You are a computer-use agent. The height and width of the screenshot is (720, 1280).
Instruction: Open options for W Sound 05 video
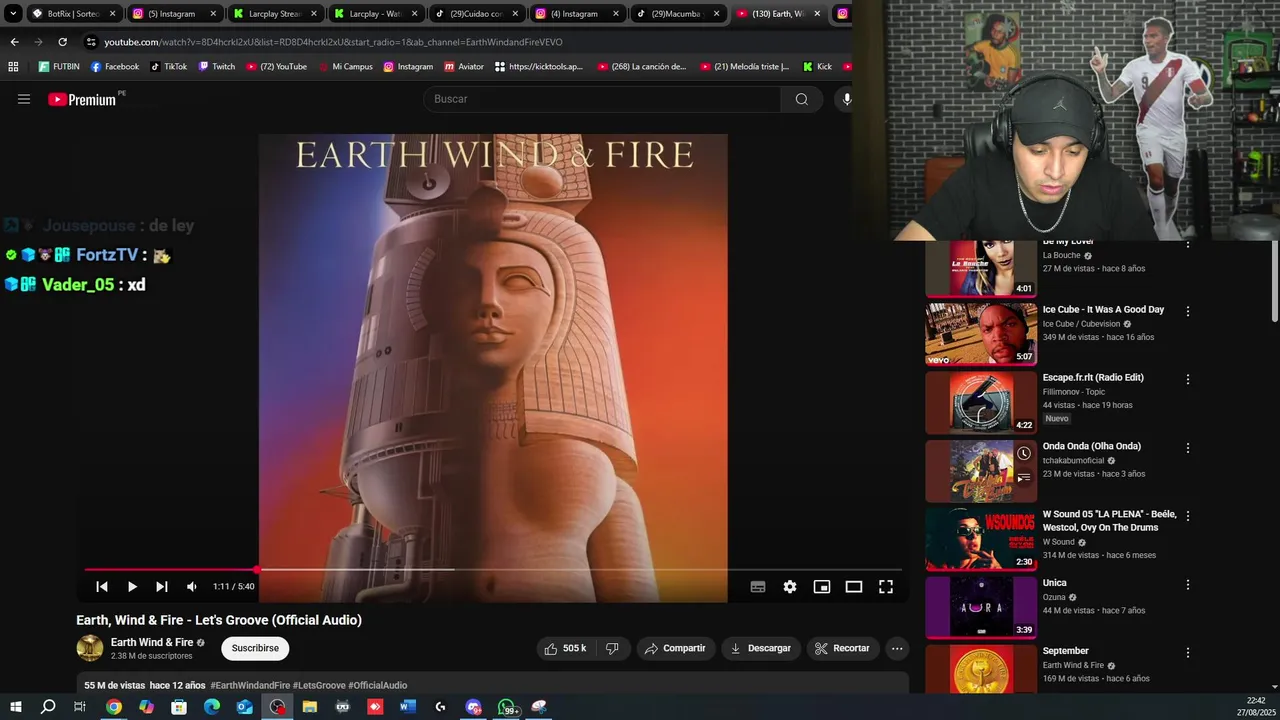1188,516
